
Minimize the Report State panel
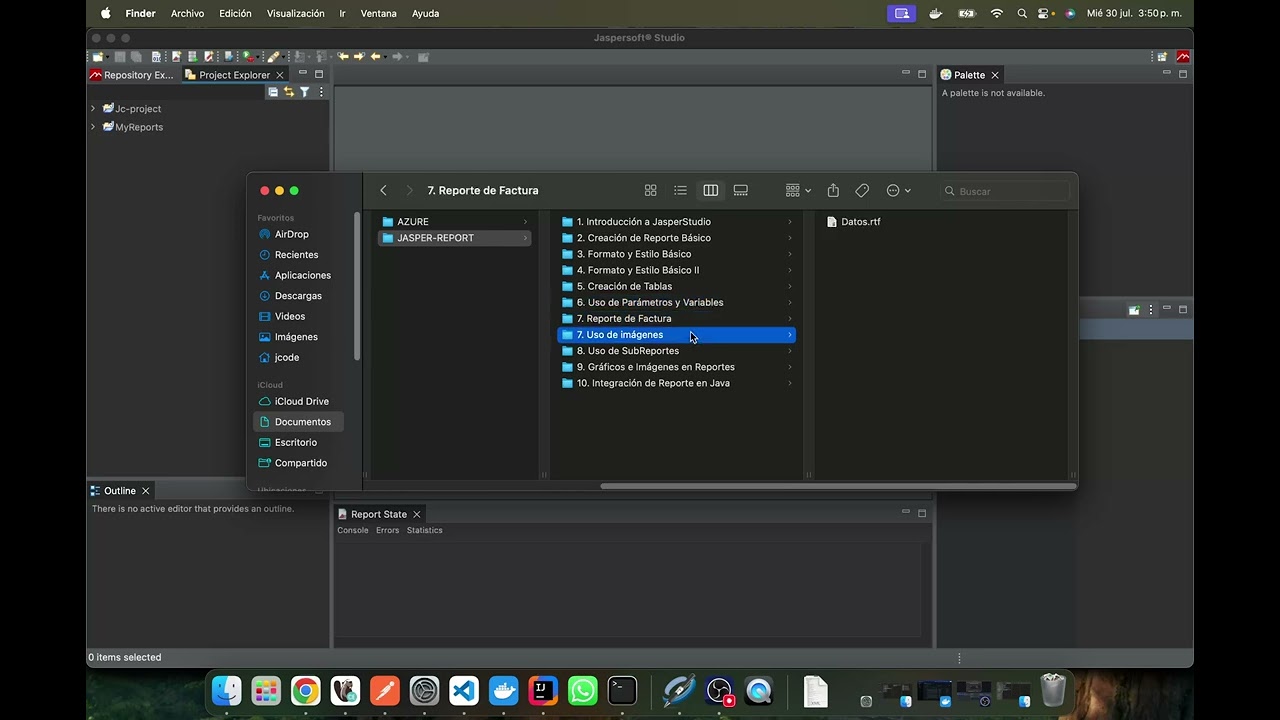[x=906, y=513]
